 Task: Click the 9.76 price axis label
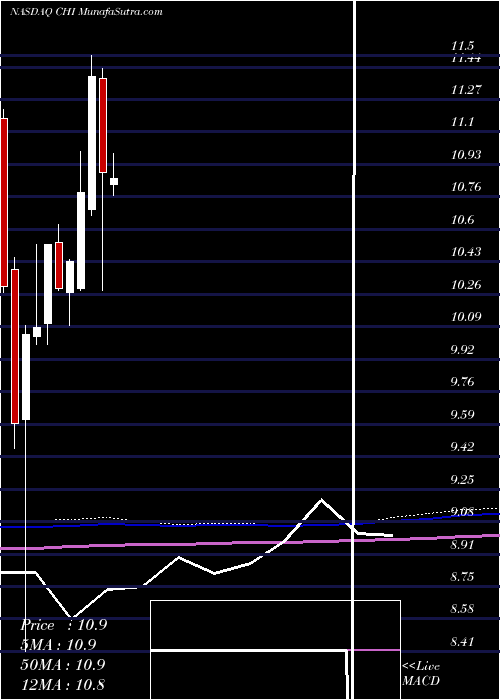(x=462, y=382)
